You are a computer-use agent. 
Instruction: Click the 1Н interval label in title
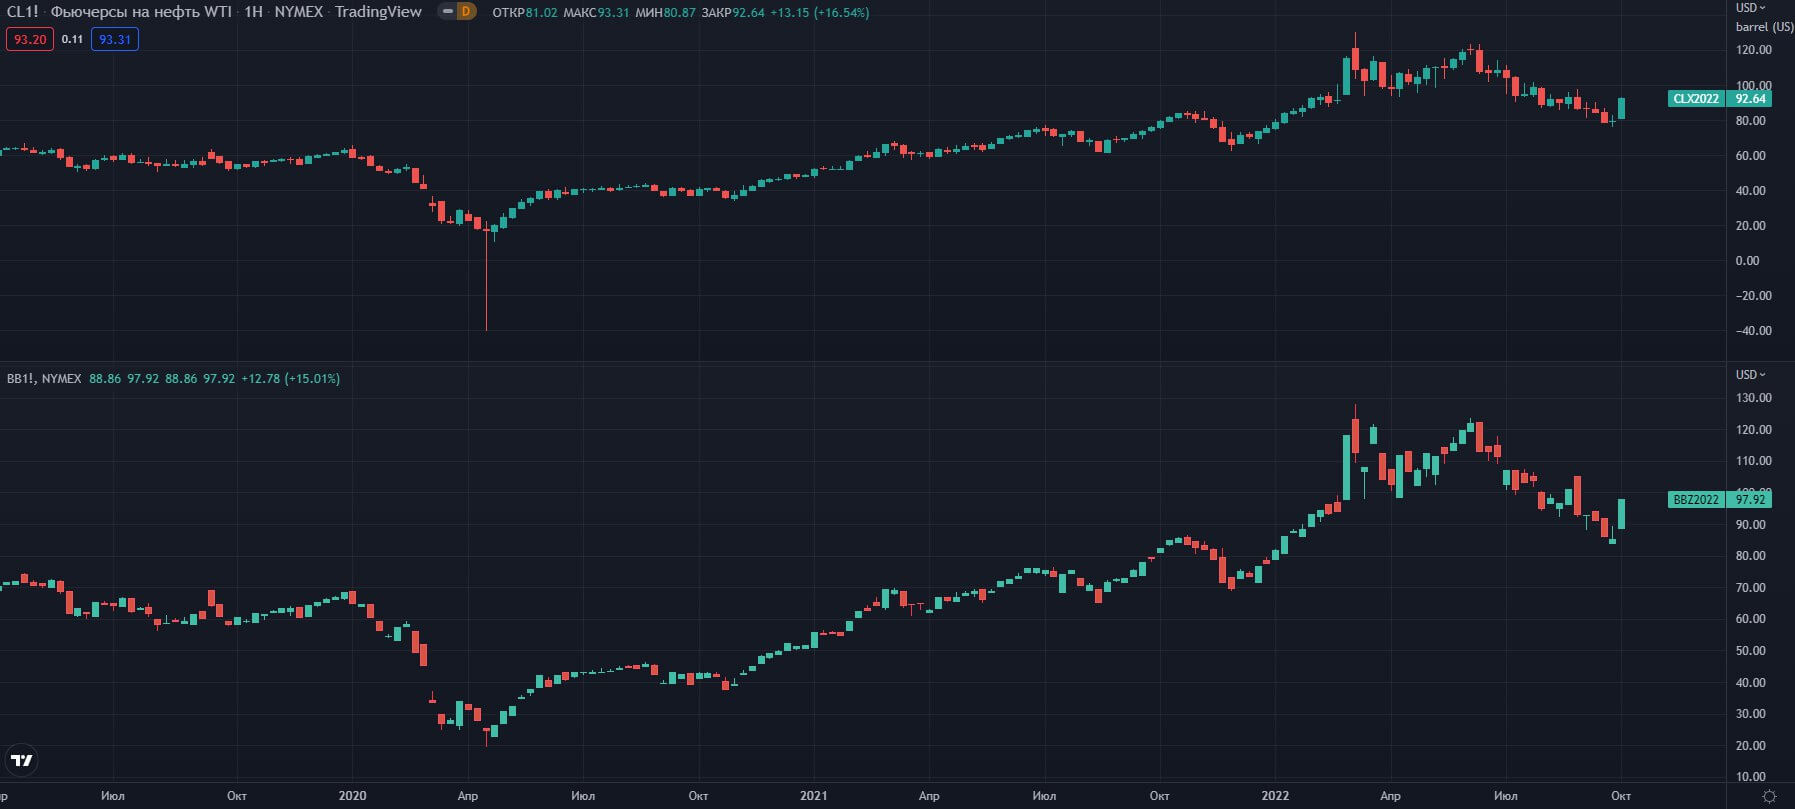click(x=254, y=12)
